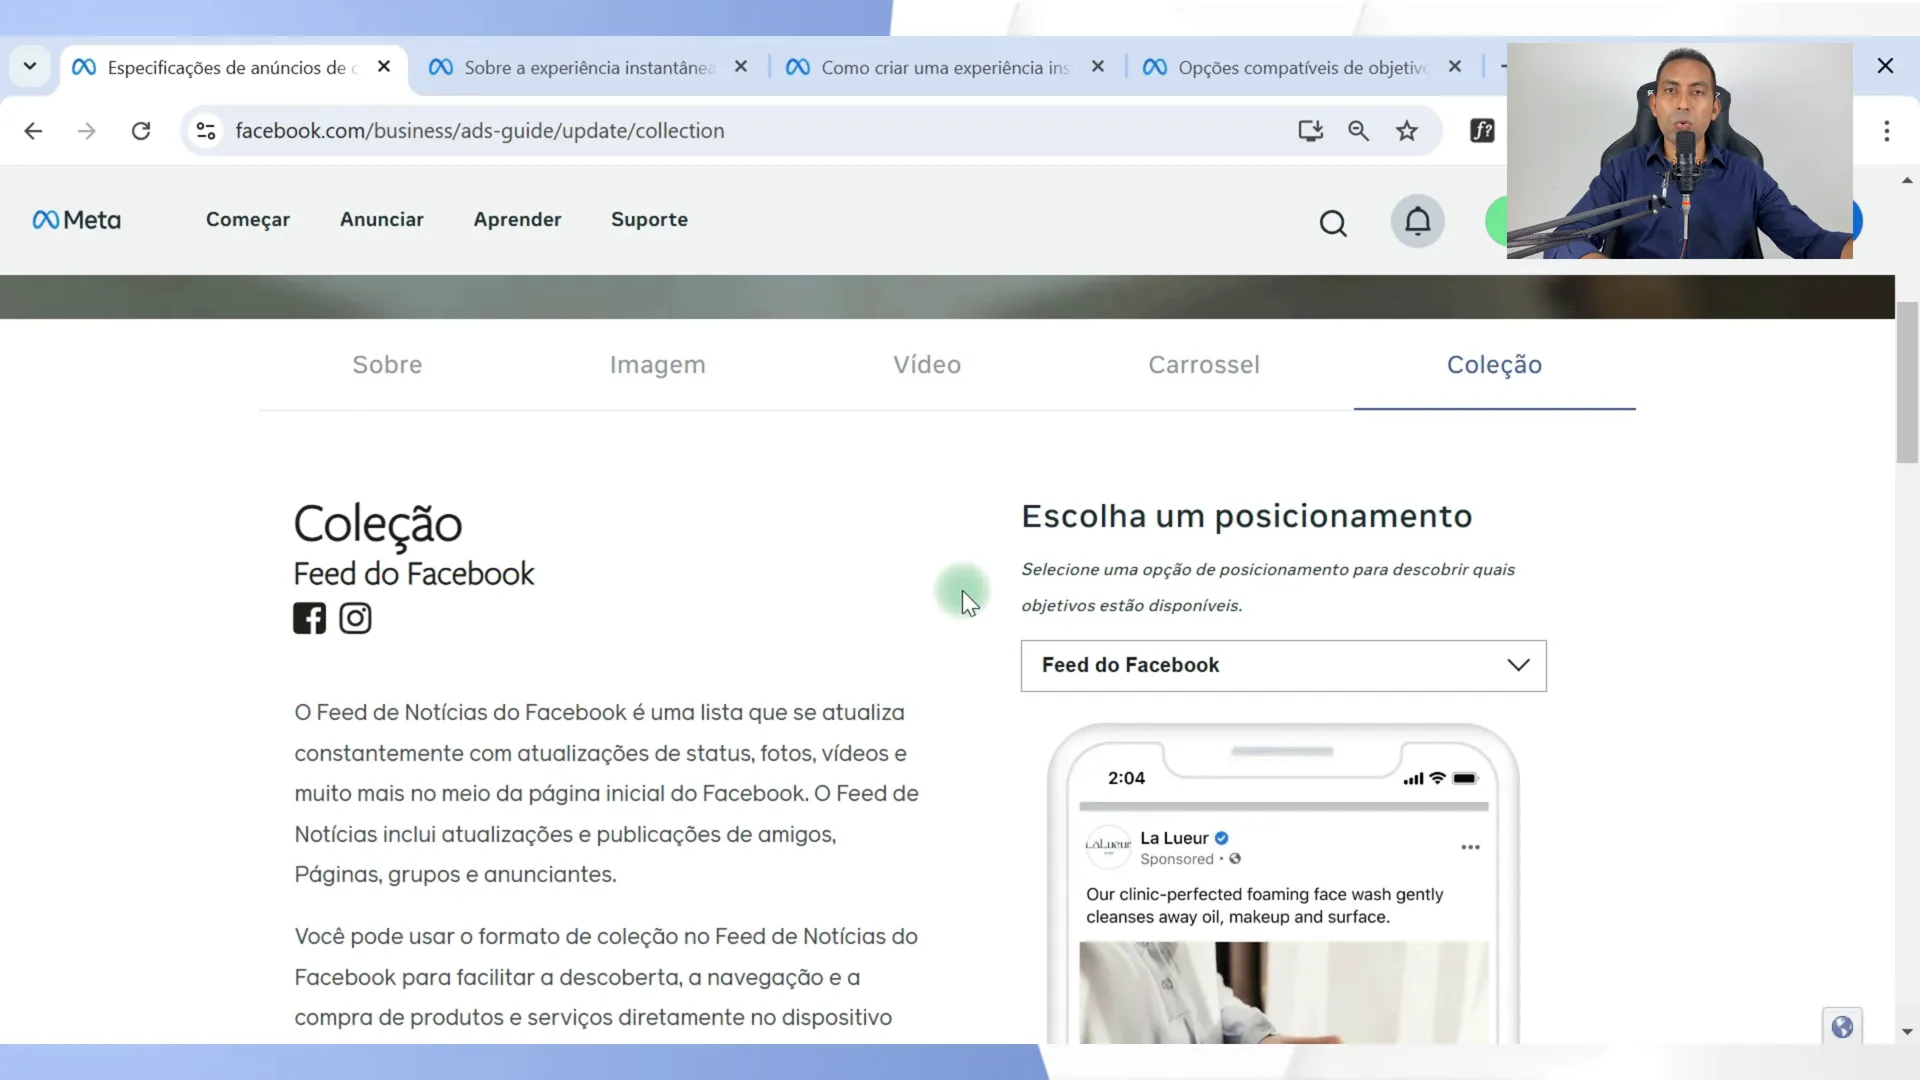1920x1080 pixels.
Task: Click the La Lueur profile avatar
Action: click(1108, 846)
